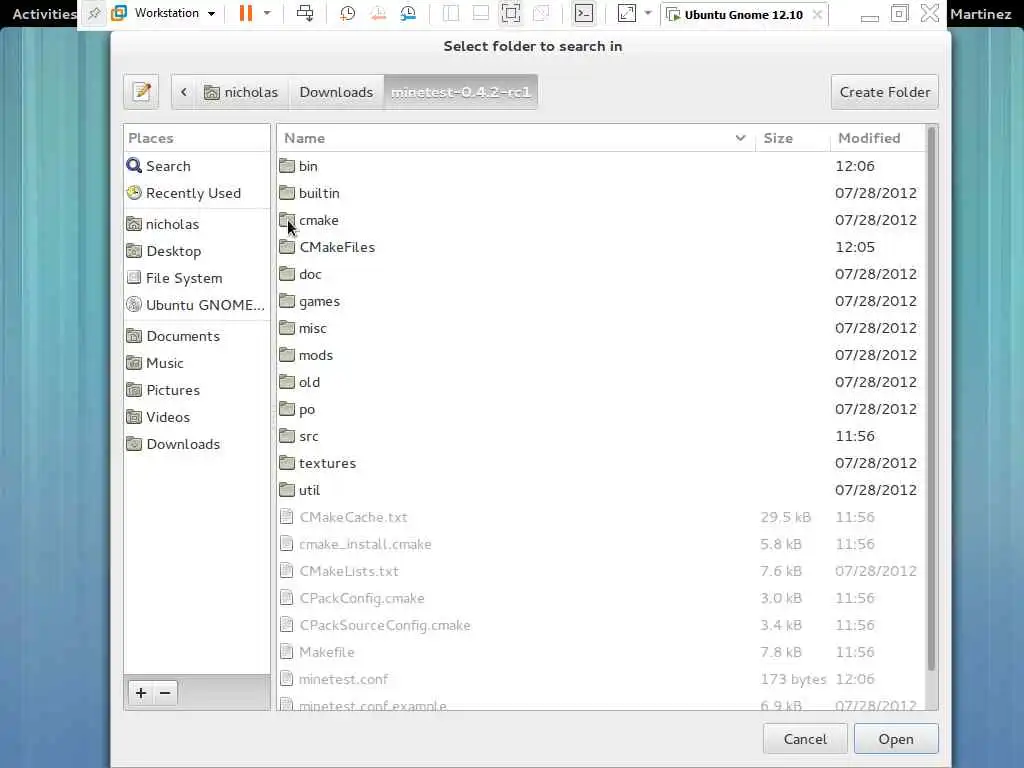
Task: Select Music in Places sidebar
Action: (x=197, y=363)
